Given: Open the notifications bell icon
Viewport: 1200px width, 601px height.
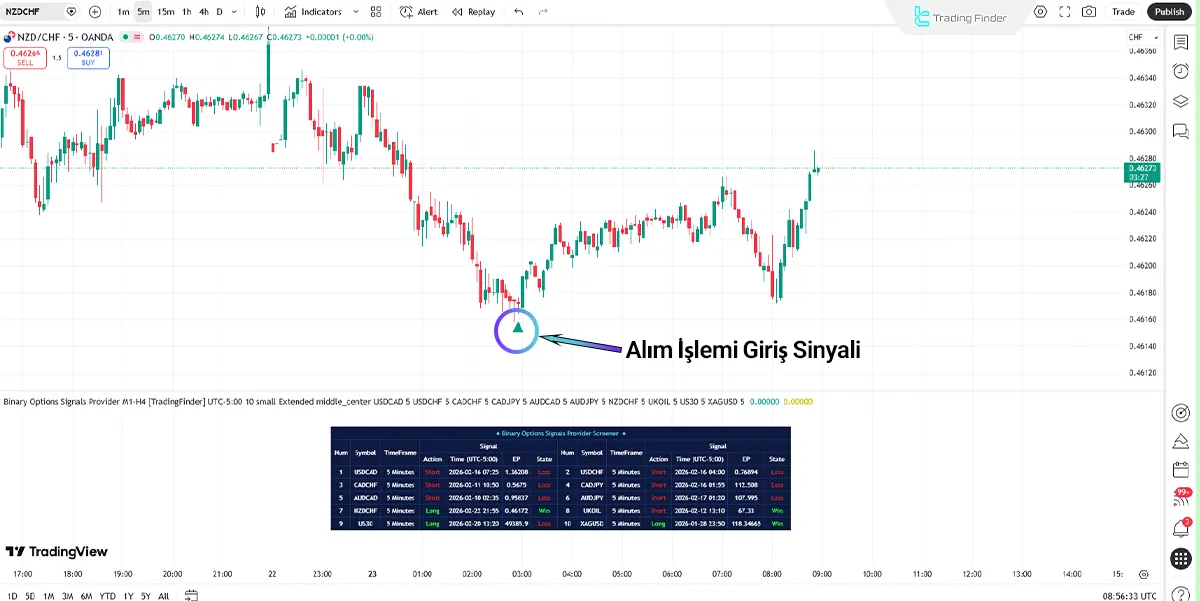Looking at the screenshot, I should coord(1180,527).
